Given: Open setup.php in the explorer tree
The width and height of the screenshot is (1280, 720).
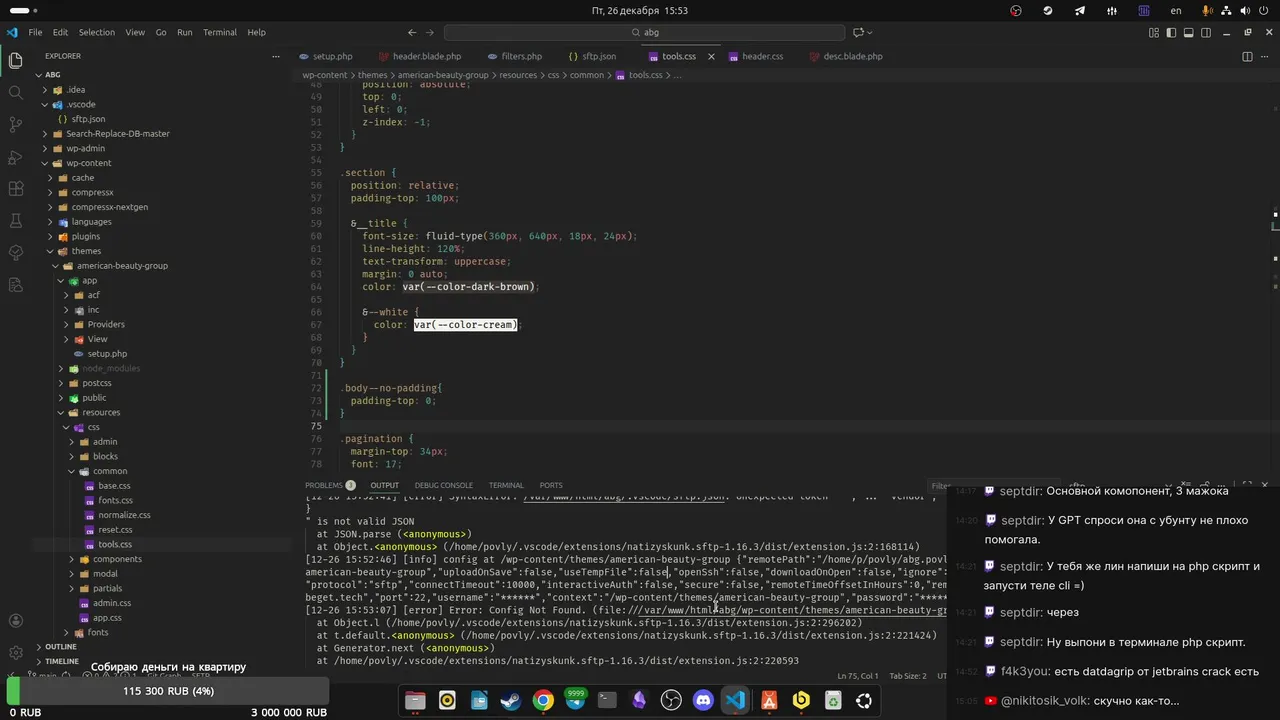Looking at the screenshot, I should pyautogui.click(x=107, y=354).
